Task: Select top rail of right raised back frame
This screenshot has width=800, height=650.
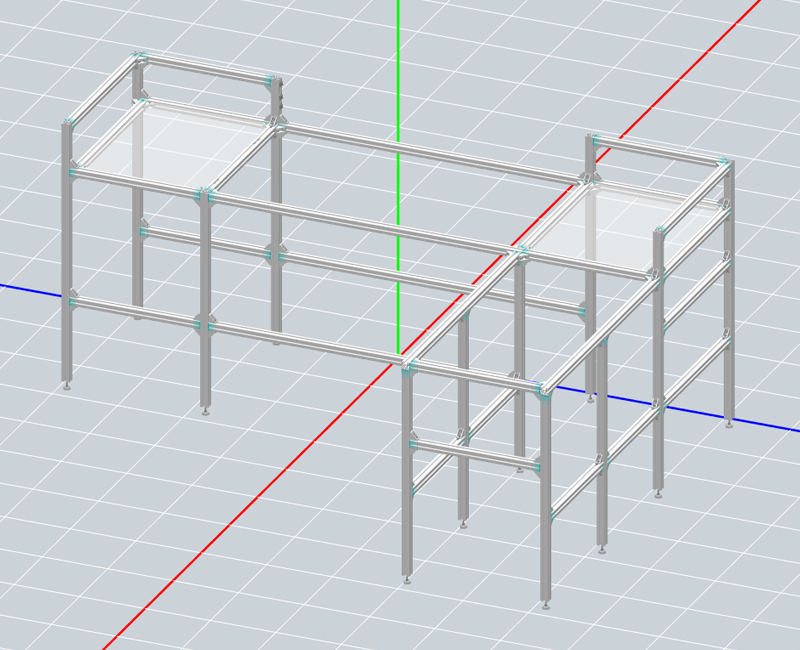Action: click(x=660, y=150)
